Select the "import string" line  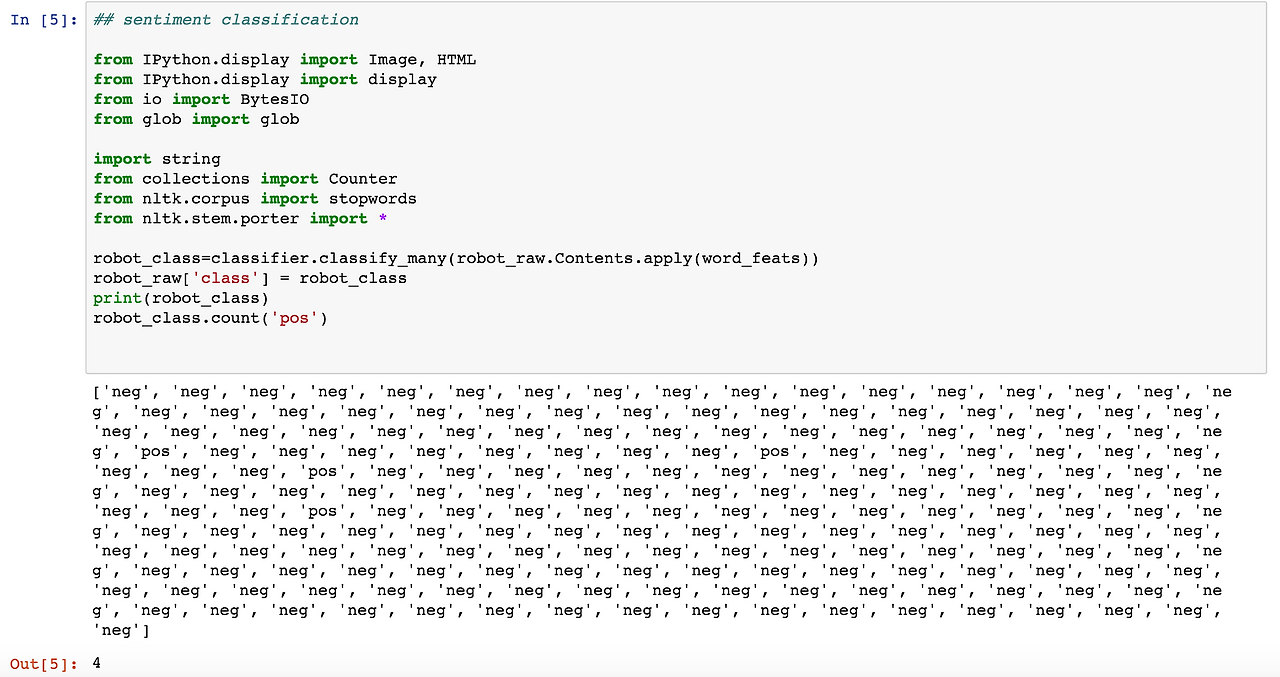(x=157, y=159)
